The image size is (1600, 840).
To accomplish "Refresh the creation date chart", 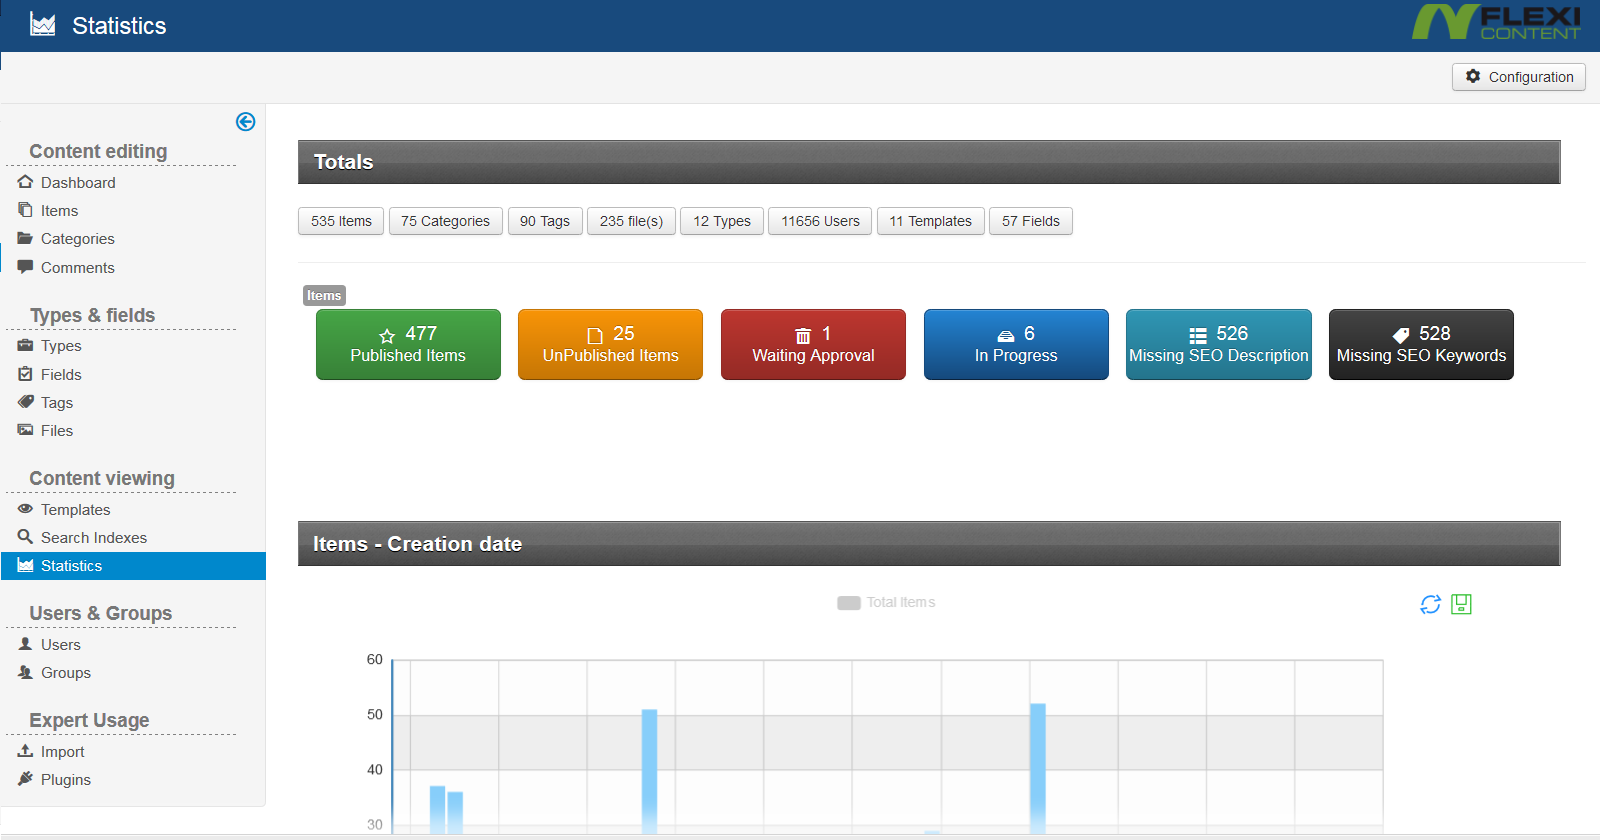I will pos(1430,604).
